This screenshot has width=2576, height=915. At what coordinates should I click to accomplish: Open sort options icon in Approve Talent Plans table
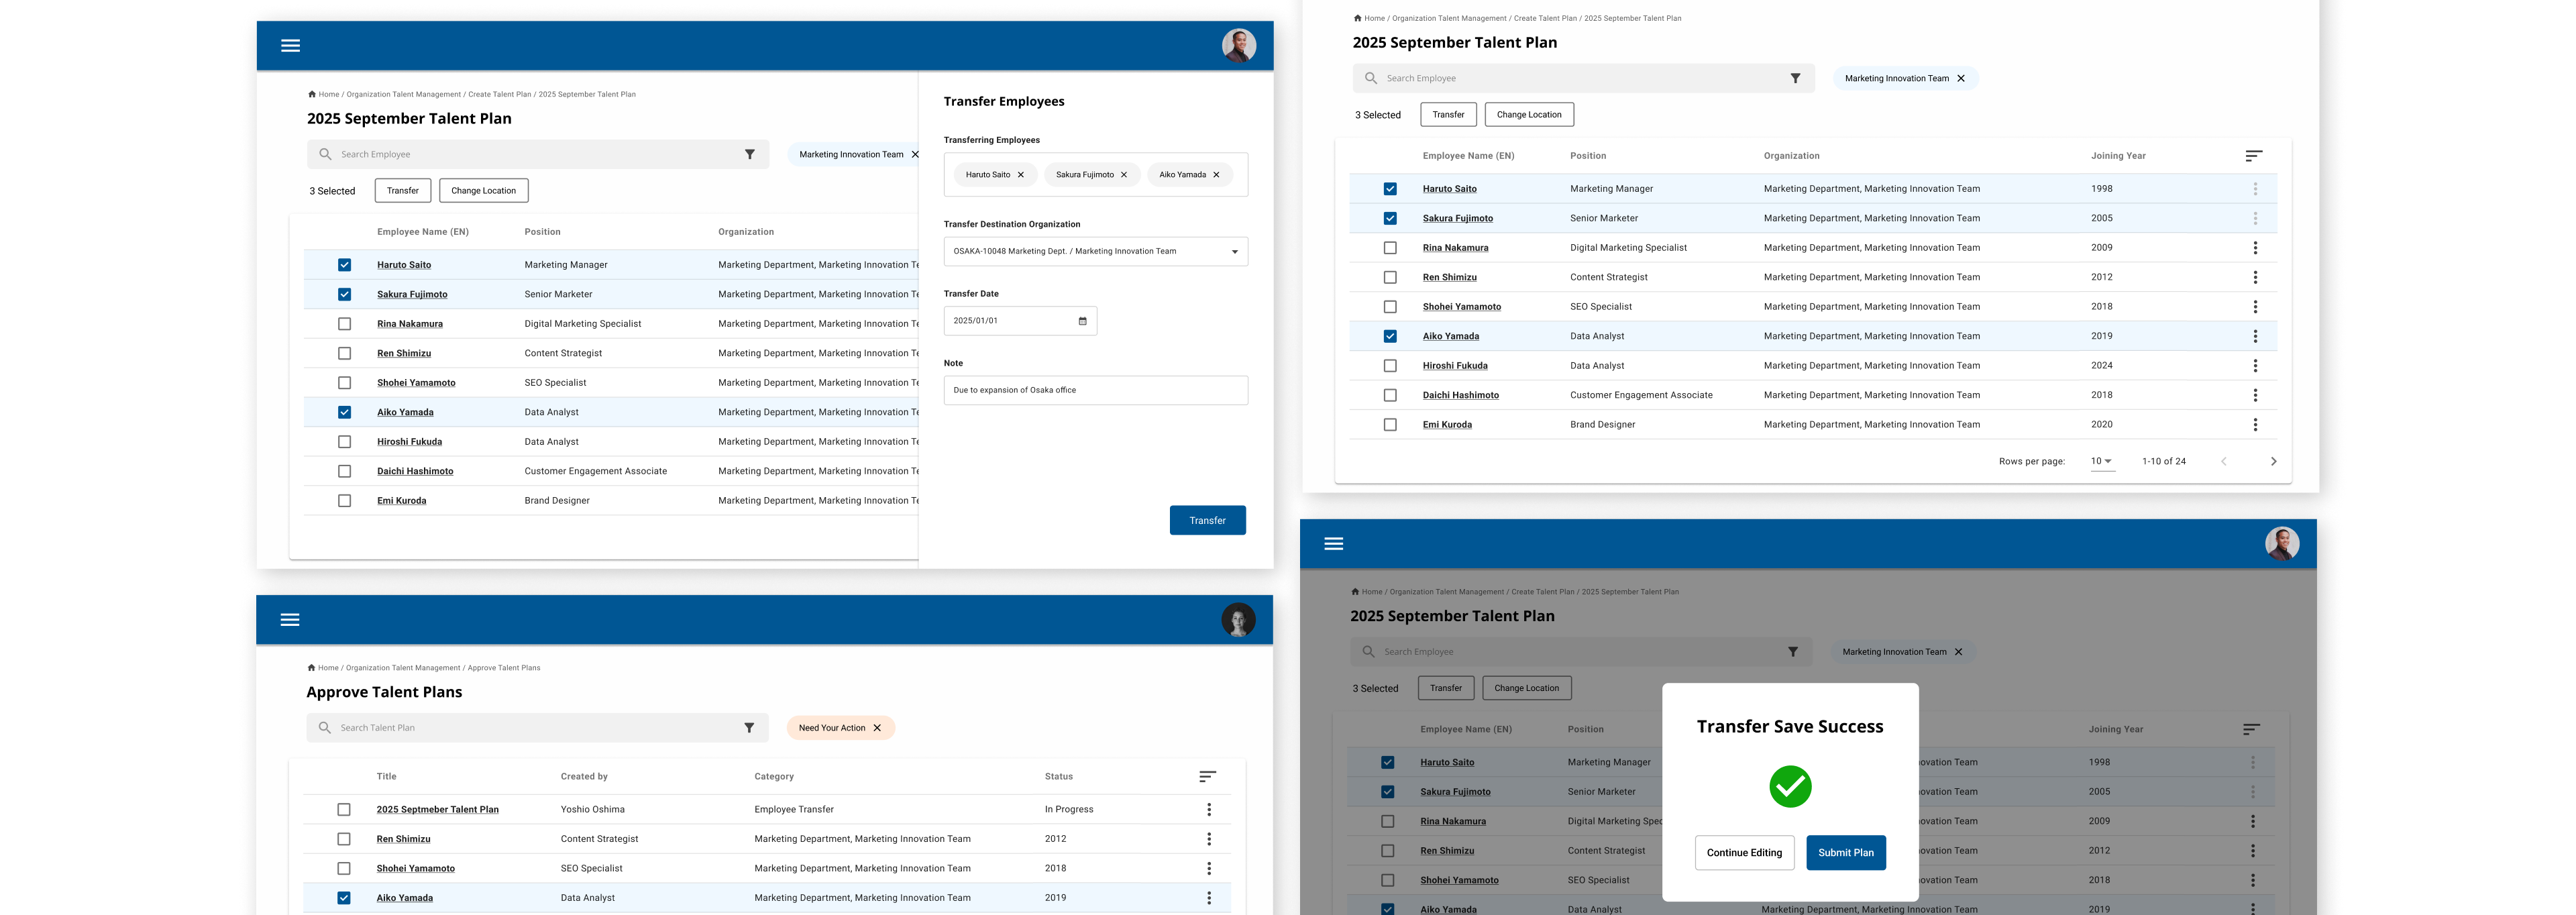pyautogui.click(x=1207, y=776)
